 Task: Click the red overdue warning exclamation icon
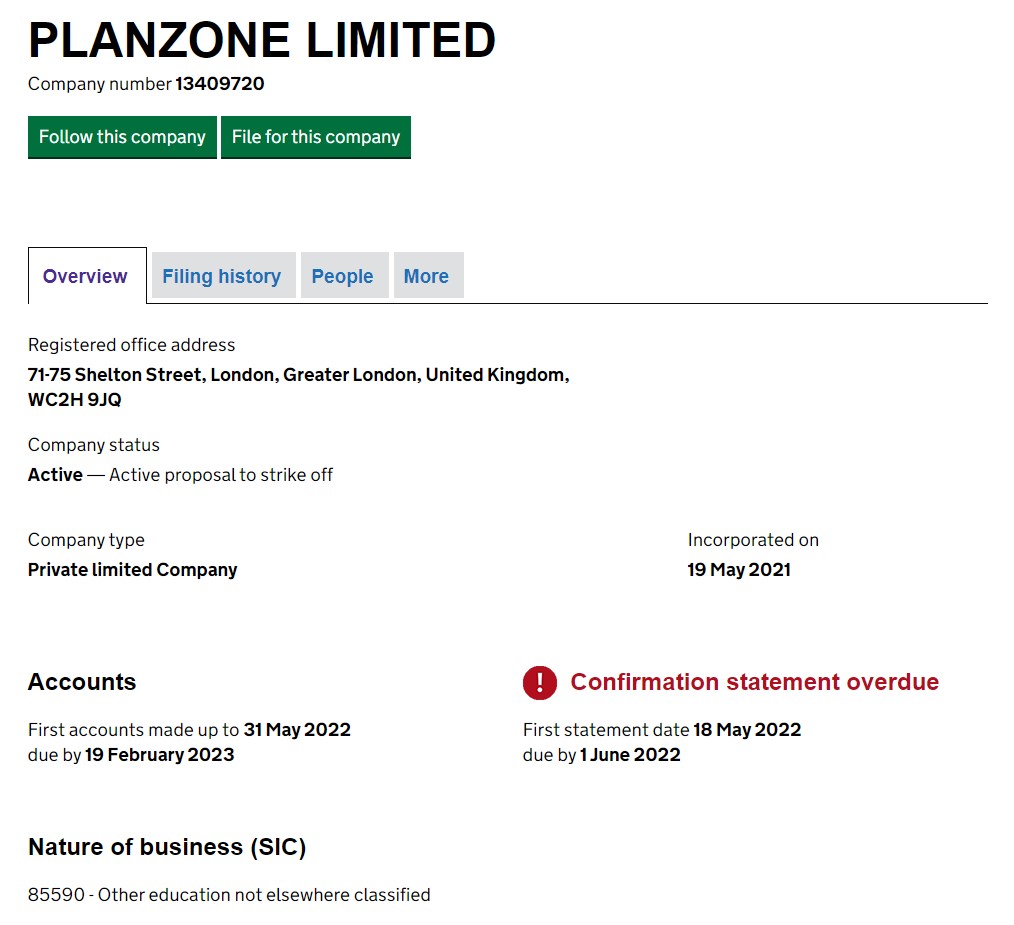tap(539, 683)
